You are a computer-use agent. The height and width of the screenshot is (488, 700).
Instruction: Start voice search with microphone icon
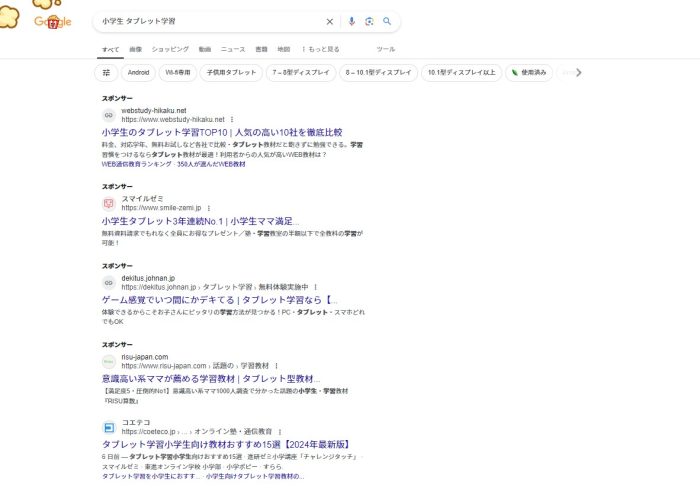(351, 21)
